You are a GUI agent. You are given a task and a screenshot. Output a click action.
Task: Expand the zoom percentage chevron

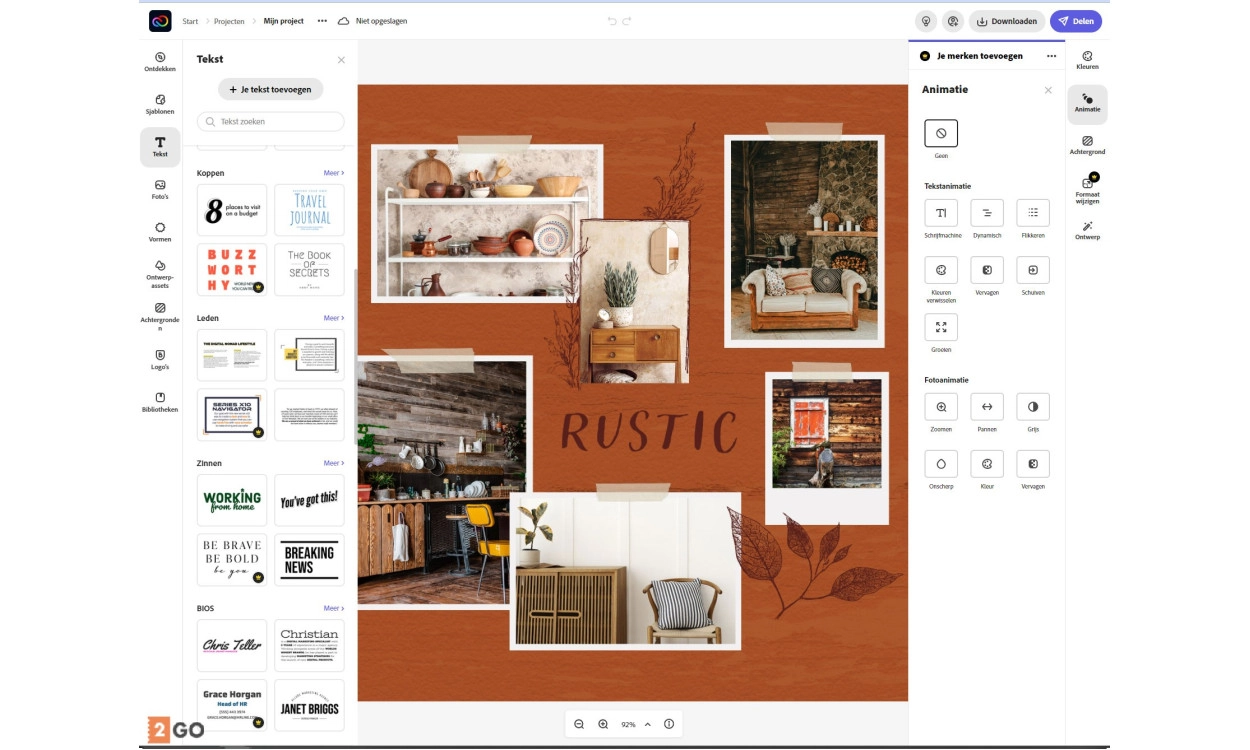648,724
